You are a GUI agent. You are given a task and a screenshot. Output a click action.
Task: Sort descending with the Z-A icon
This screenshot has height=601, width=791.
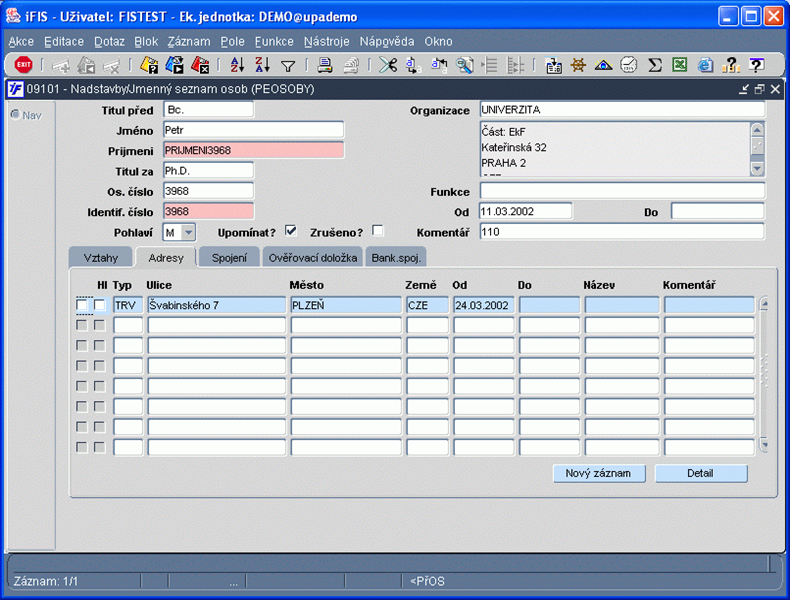262,65
